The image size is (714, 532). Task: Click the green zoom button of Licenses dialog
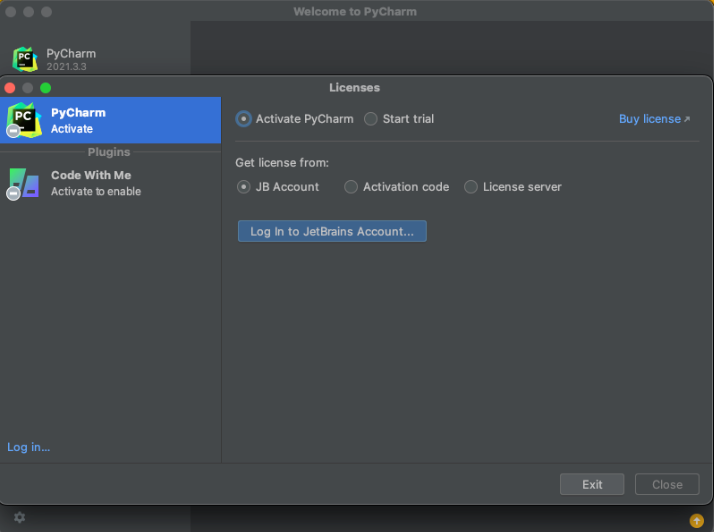tap(45, 88)
